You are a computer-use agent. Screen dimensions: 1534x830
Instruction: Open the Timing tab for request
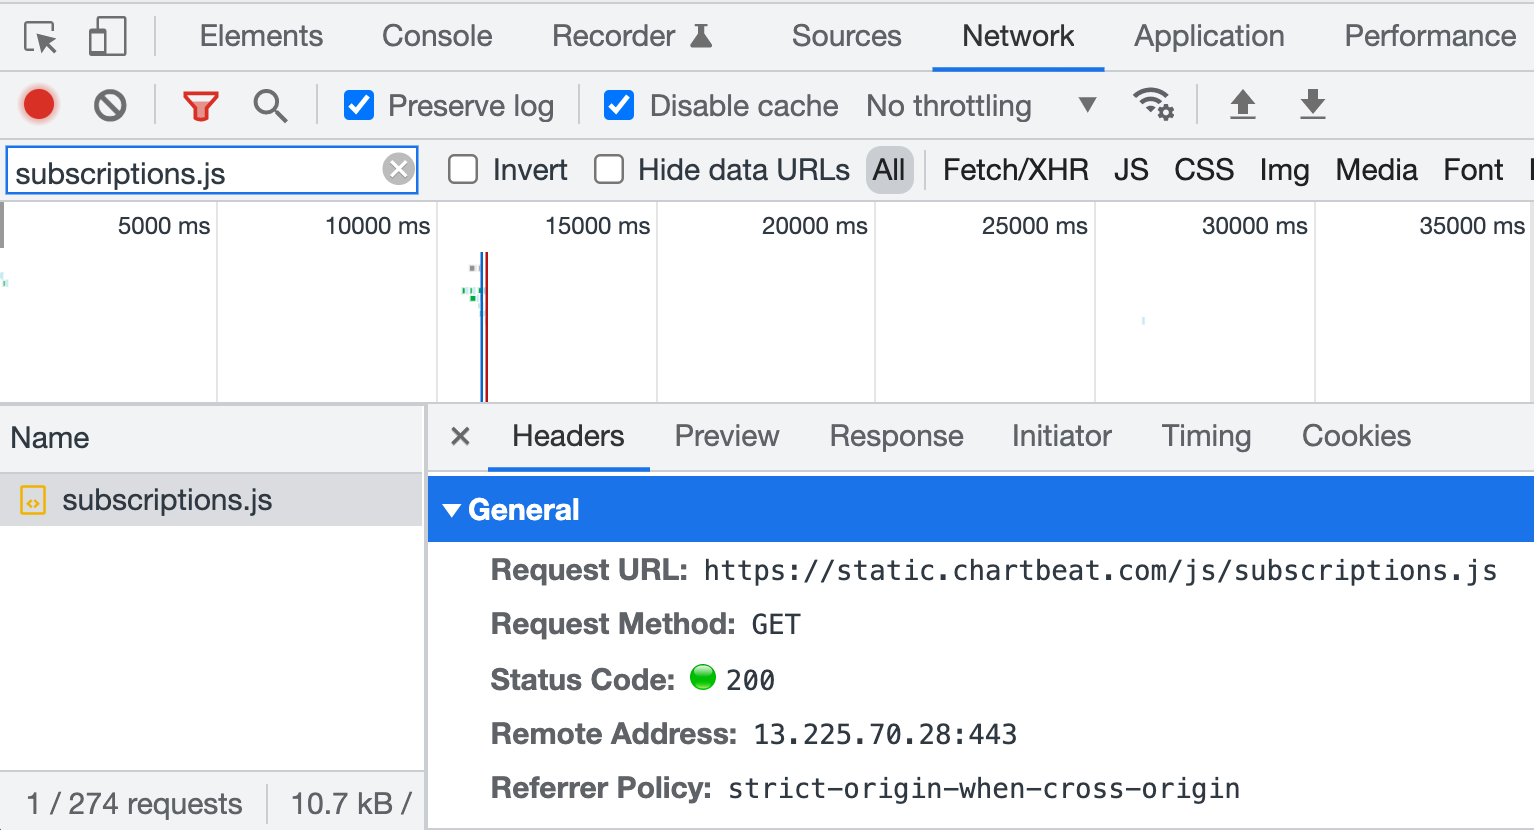point(1206,436)
